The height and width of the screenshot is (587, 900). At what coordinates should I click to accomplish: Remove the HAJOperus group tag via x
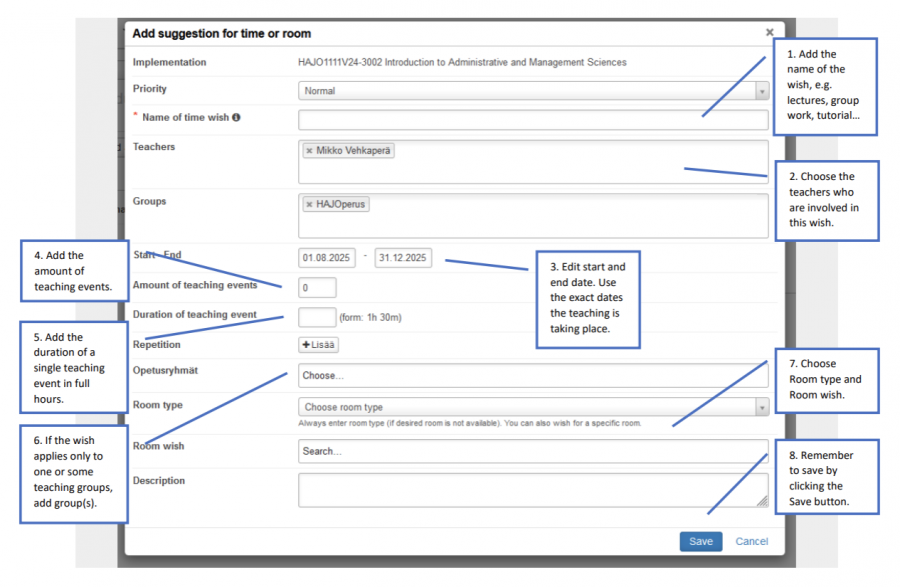click(310, 205)
